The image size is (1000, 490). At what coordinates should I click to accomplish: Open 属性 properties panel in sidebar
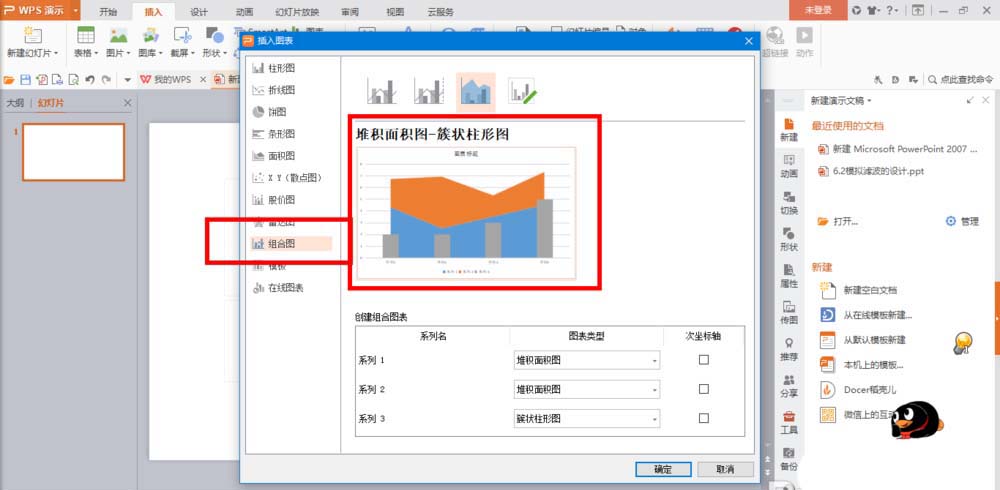click(x=789, y=276)
